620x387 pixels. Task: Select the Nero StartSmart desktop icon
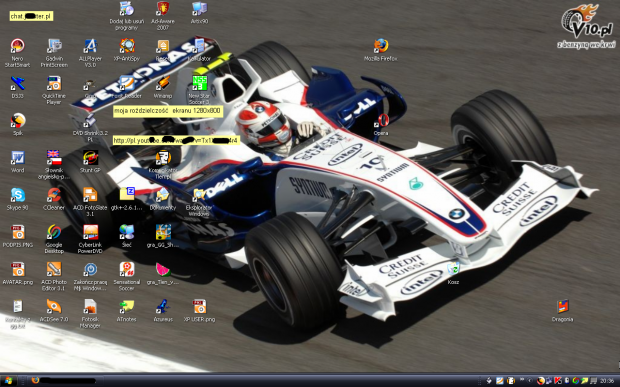[17, 53]
